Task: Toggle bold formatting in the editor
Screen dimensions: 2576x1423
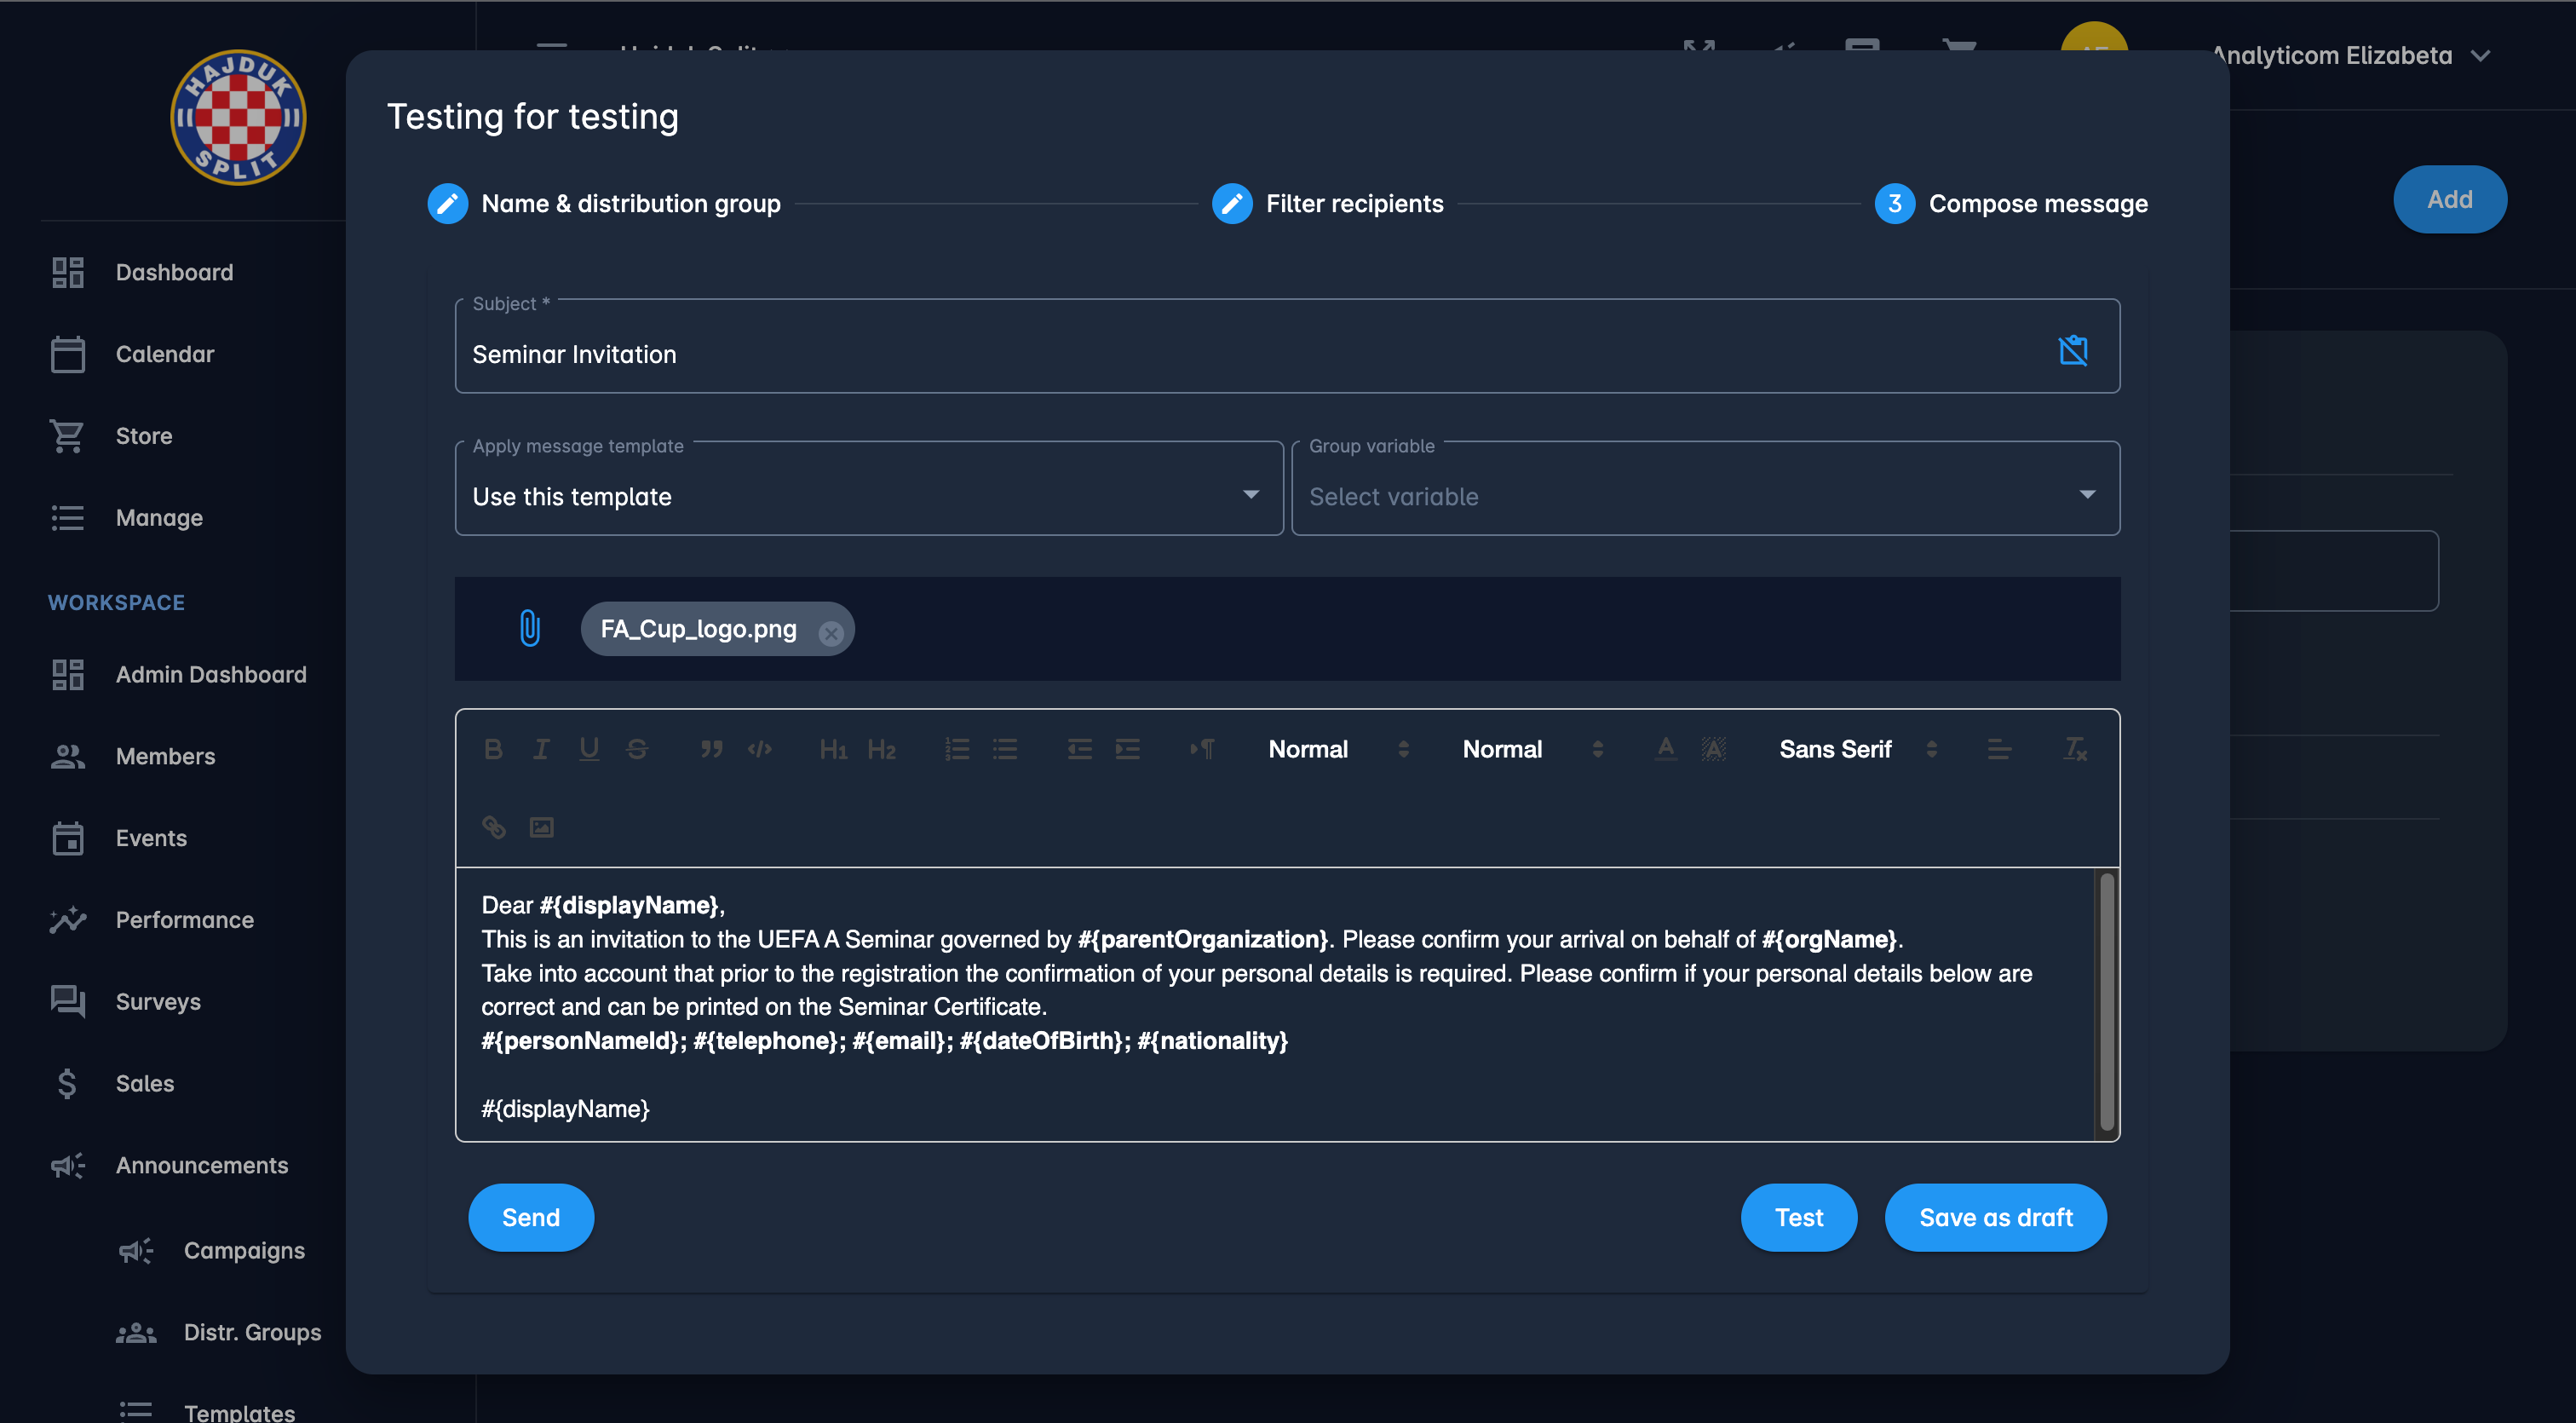Action: (493, 749)
